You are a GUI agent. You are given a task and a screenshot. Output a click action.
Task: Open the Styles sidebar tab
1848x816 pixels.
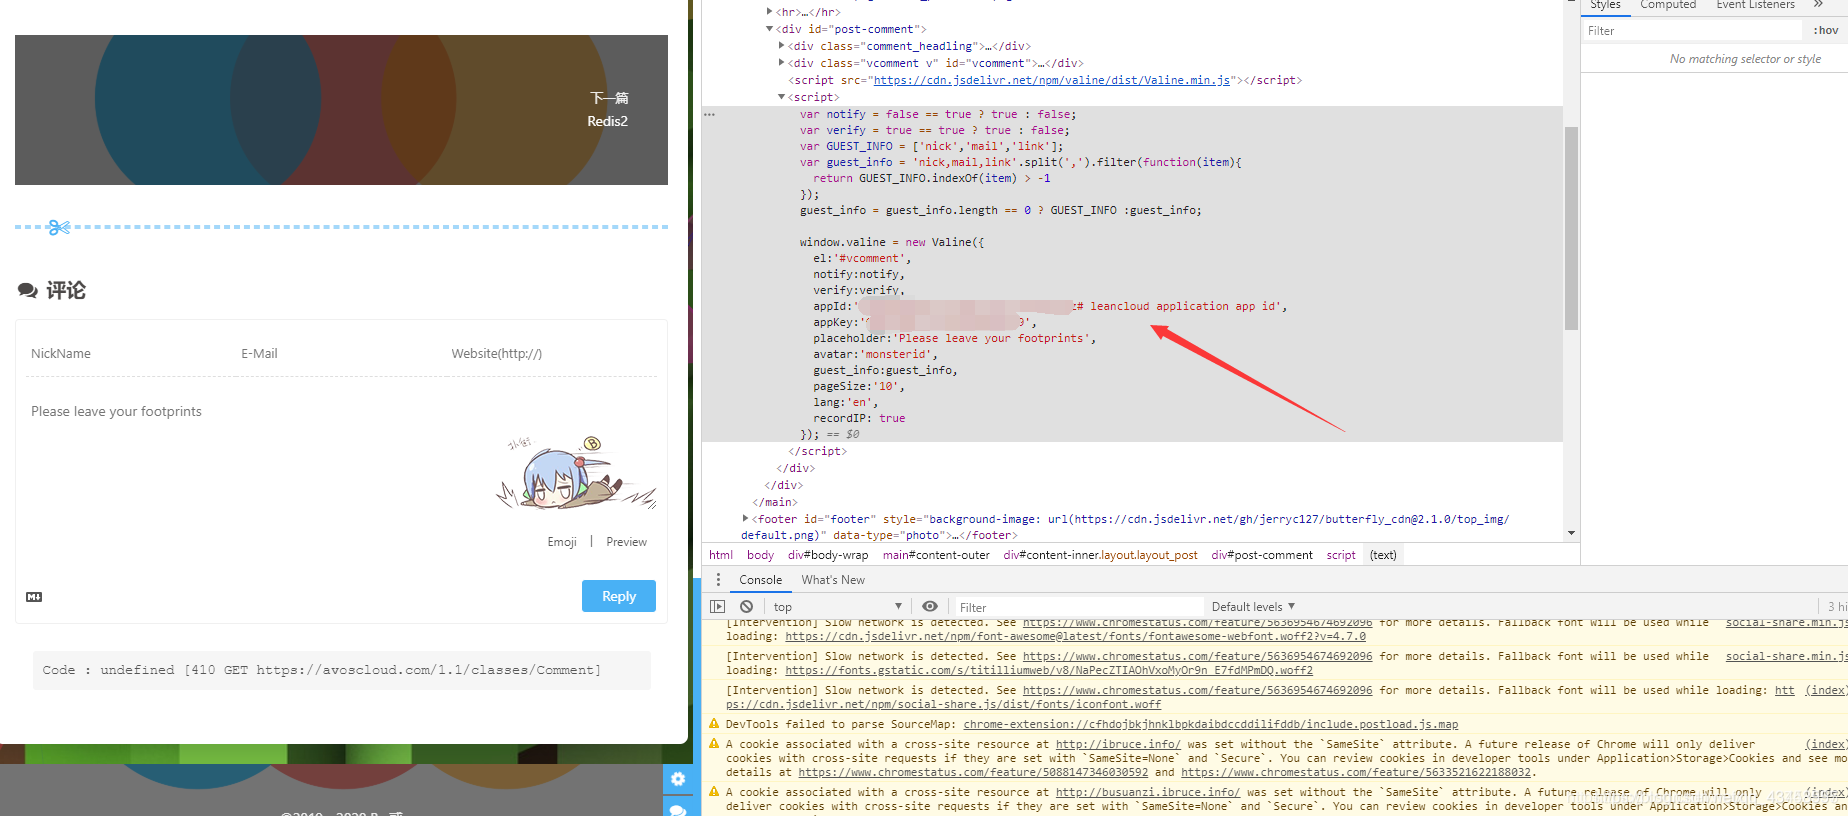coord(1605,5)
